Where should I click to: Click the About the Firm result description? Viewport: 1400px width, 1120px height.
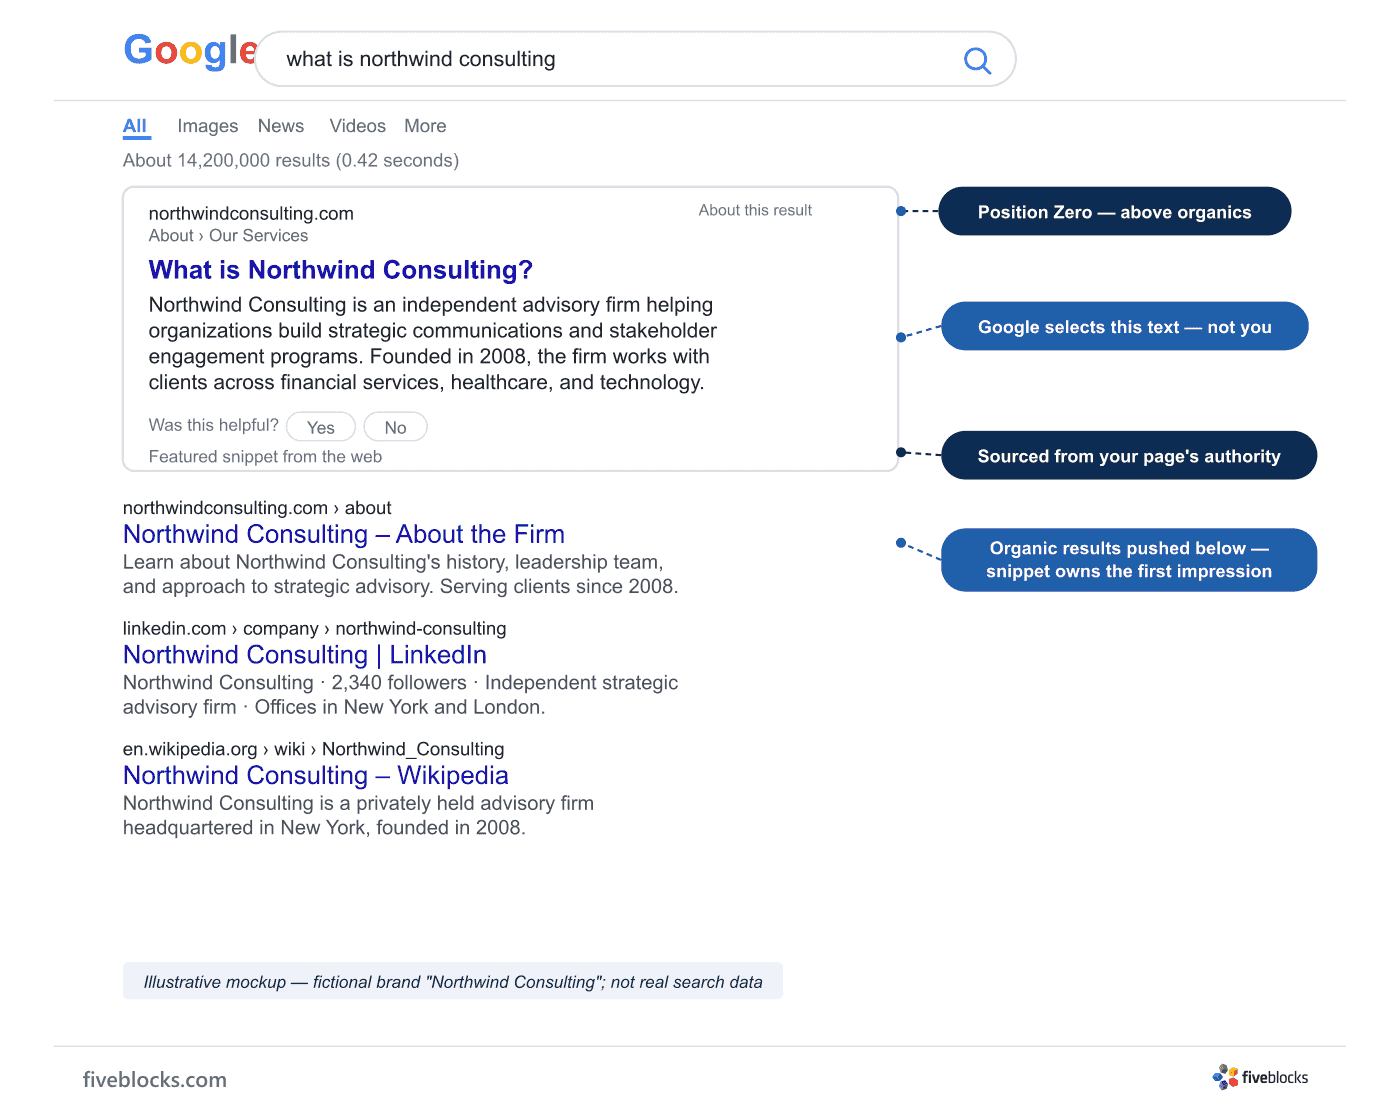[401, 574]
